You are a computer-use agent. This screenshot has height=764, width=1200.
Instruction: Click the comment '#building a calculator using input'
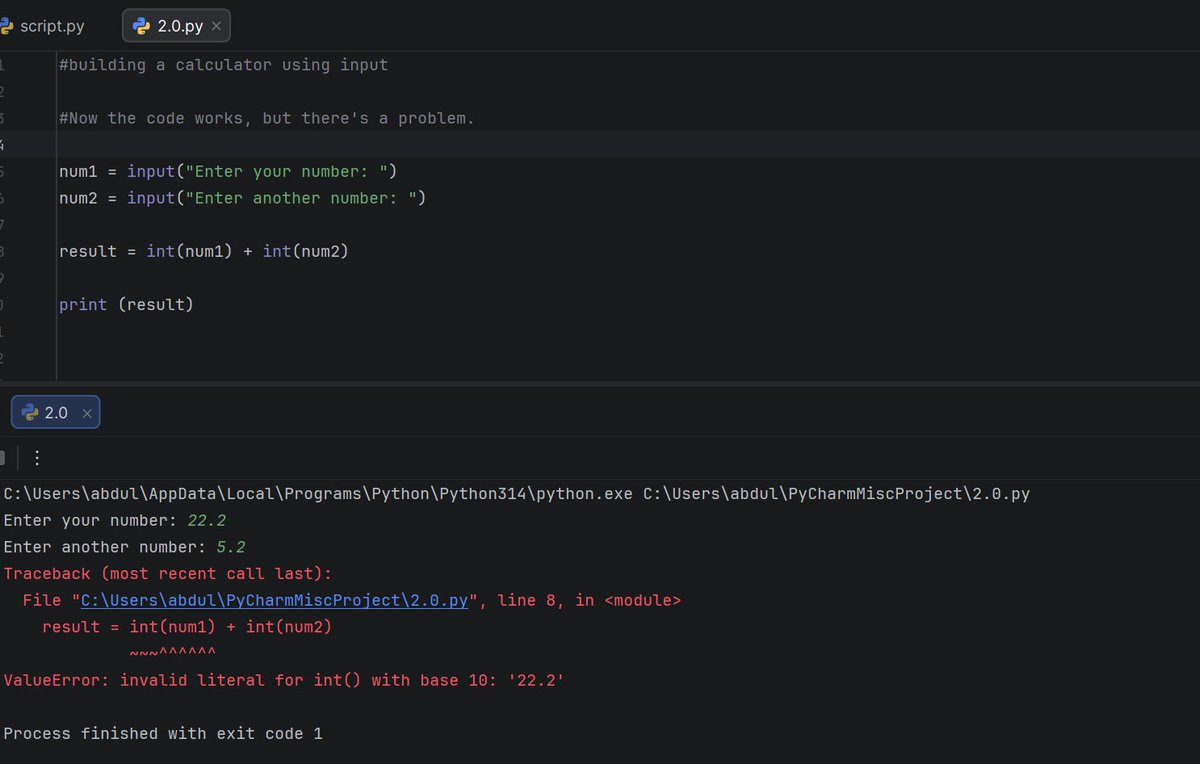point(223,65)
